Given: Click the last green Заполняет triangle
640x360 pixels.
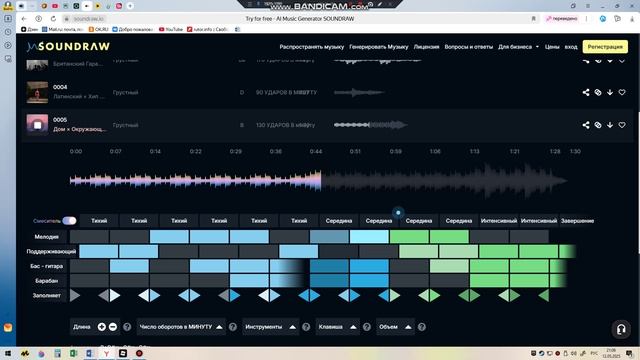Looking at the screenshot, I should click(x=544, y=296).
